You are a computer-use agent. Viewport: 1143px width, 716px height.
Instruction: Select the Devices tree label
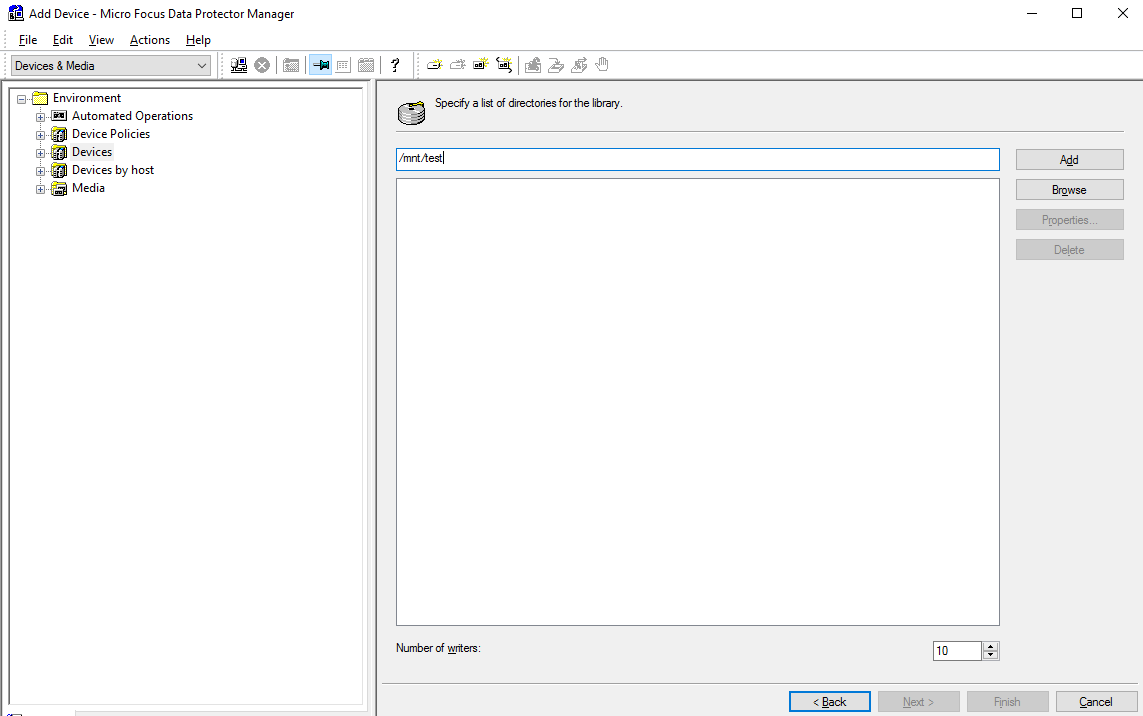point(92,152)
